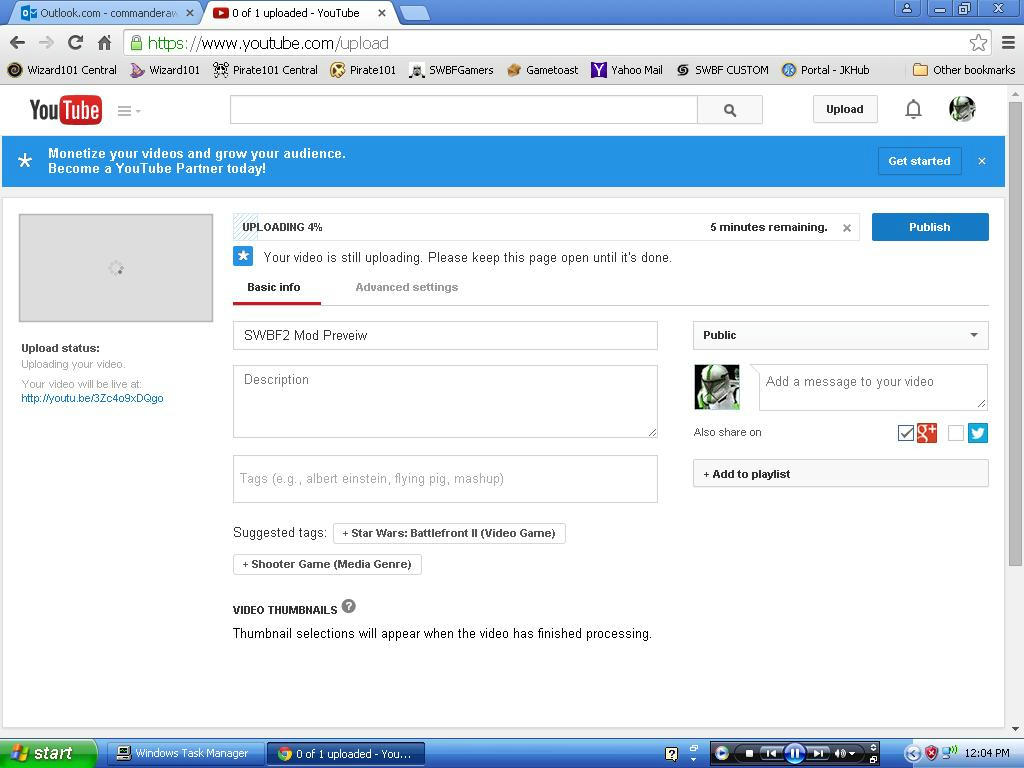
Task: Pause playback in the media player toolbar
Action: 795,754
